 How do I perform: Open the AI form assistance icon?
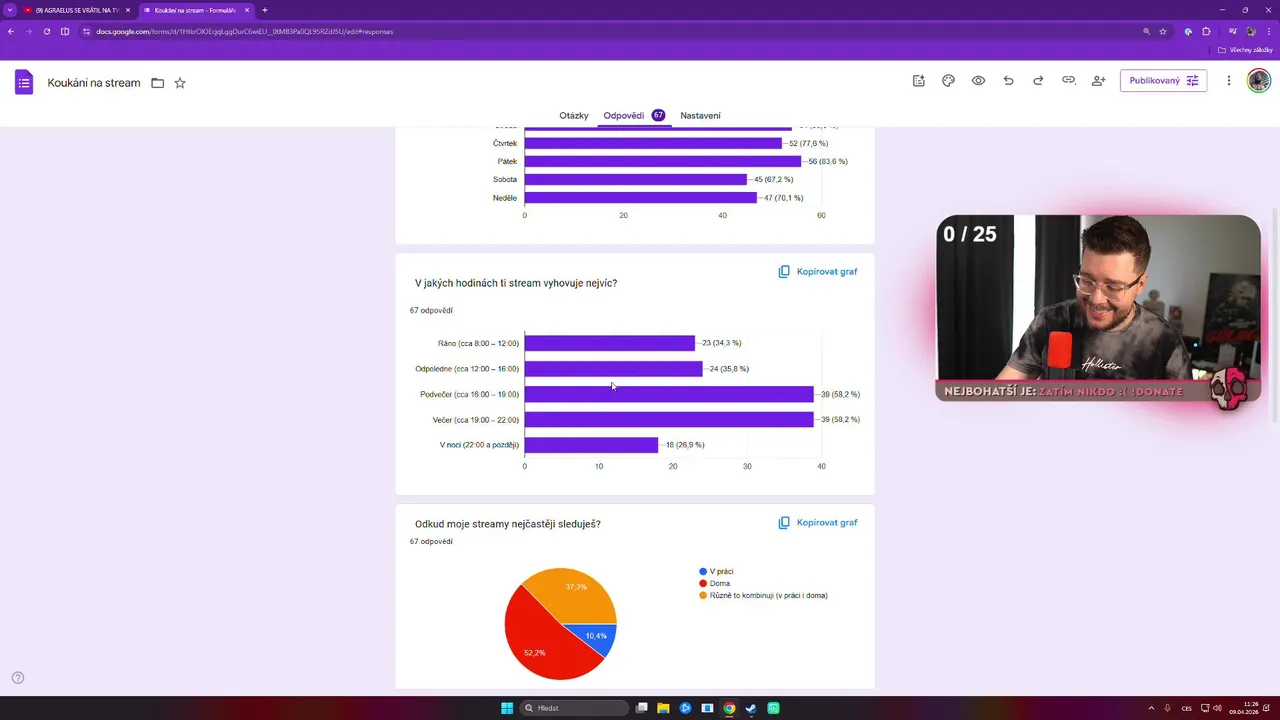tap(918, 81)
